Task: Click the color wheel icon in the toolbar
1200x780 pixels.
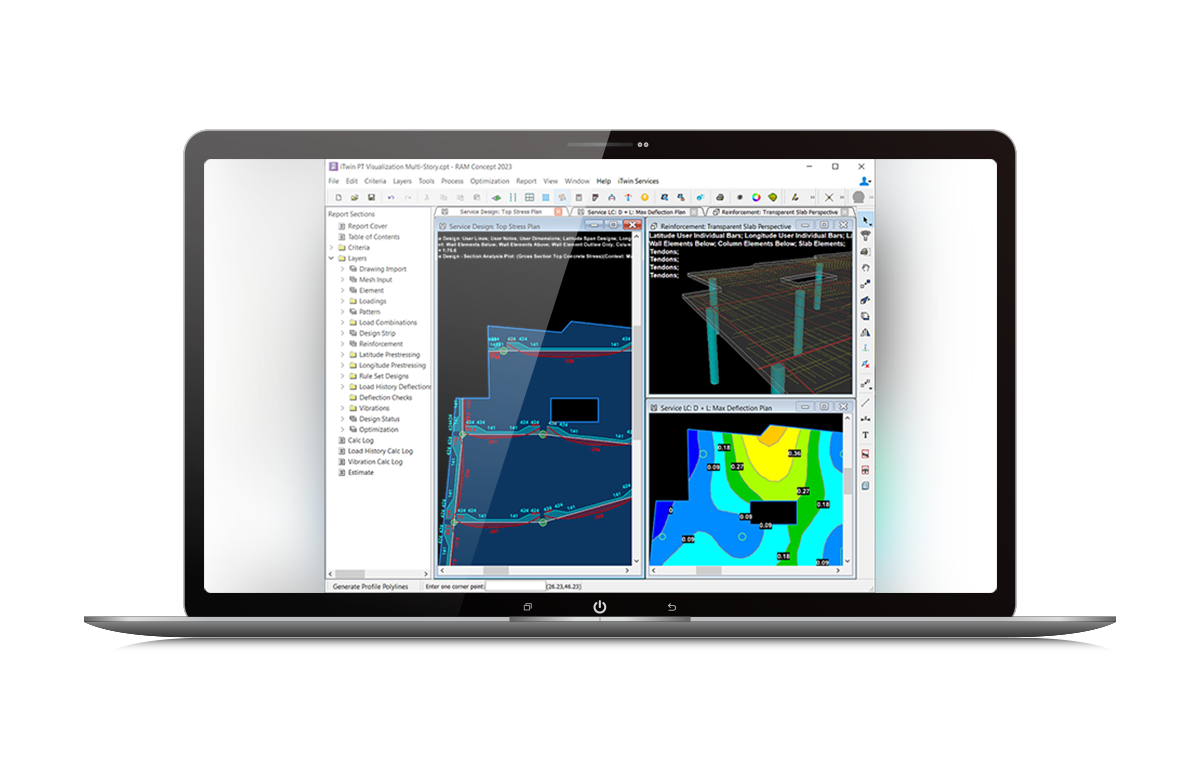Action: point(755,198)
